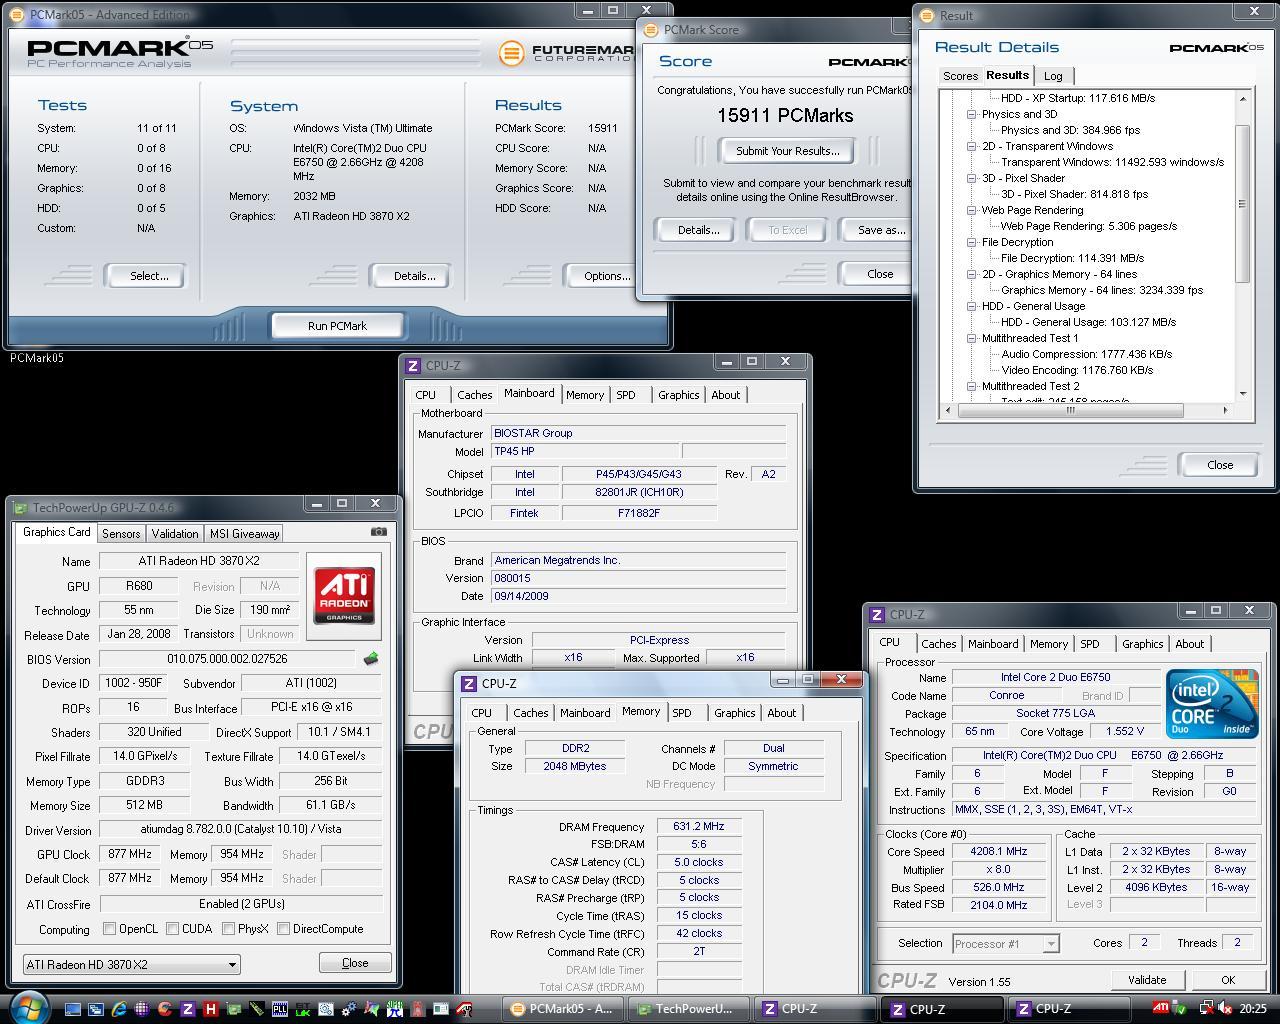Viewport: 1280px width, 1024px height.
Task: Click the ATI Radeon logo in GPU-Z
Action: [344, 594]
